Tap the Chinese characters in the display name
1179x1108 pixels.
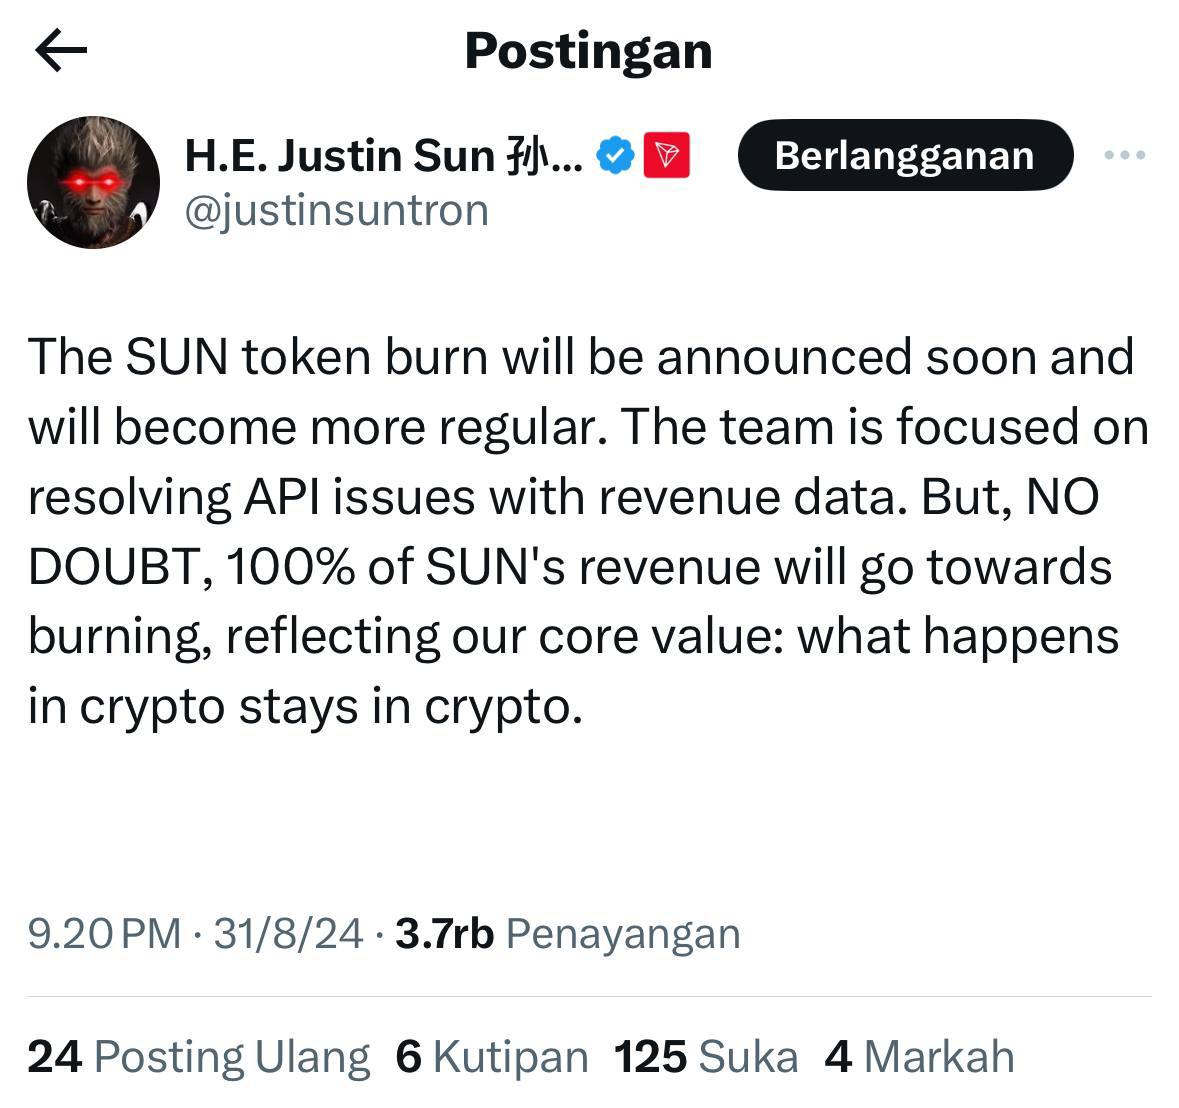point(531,156)
